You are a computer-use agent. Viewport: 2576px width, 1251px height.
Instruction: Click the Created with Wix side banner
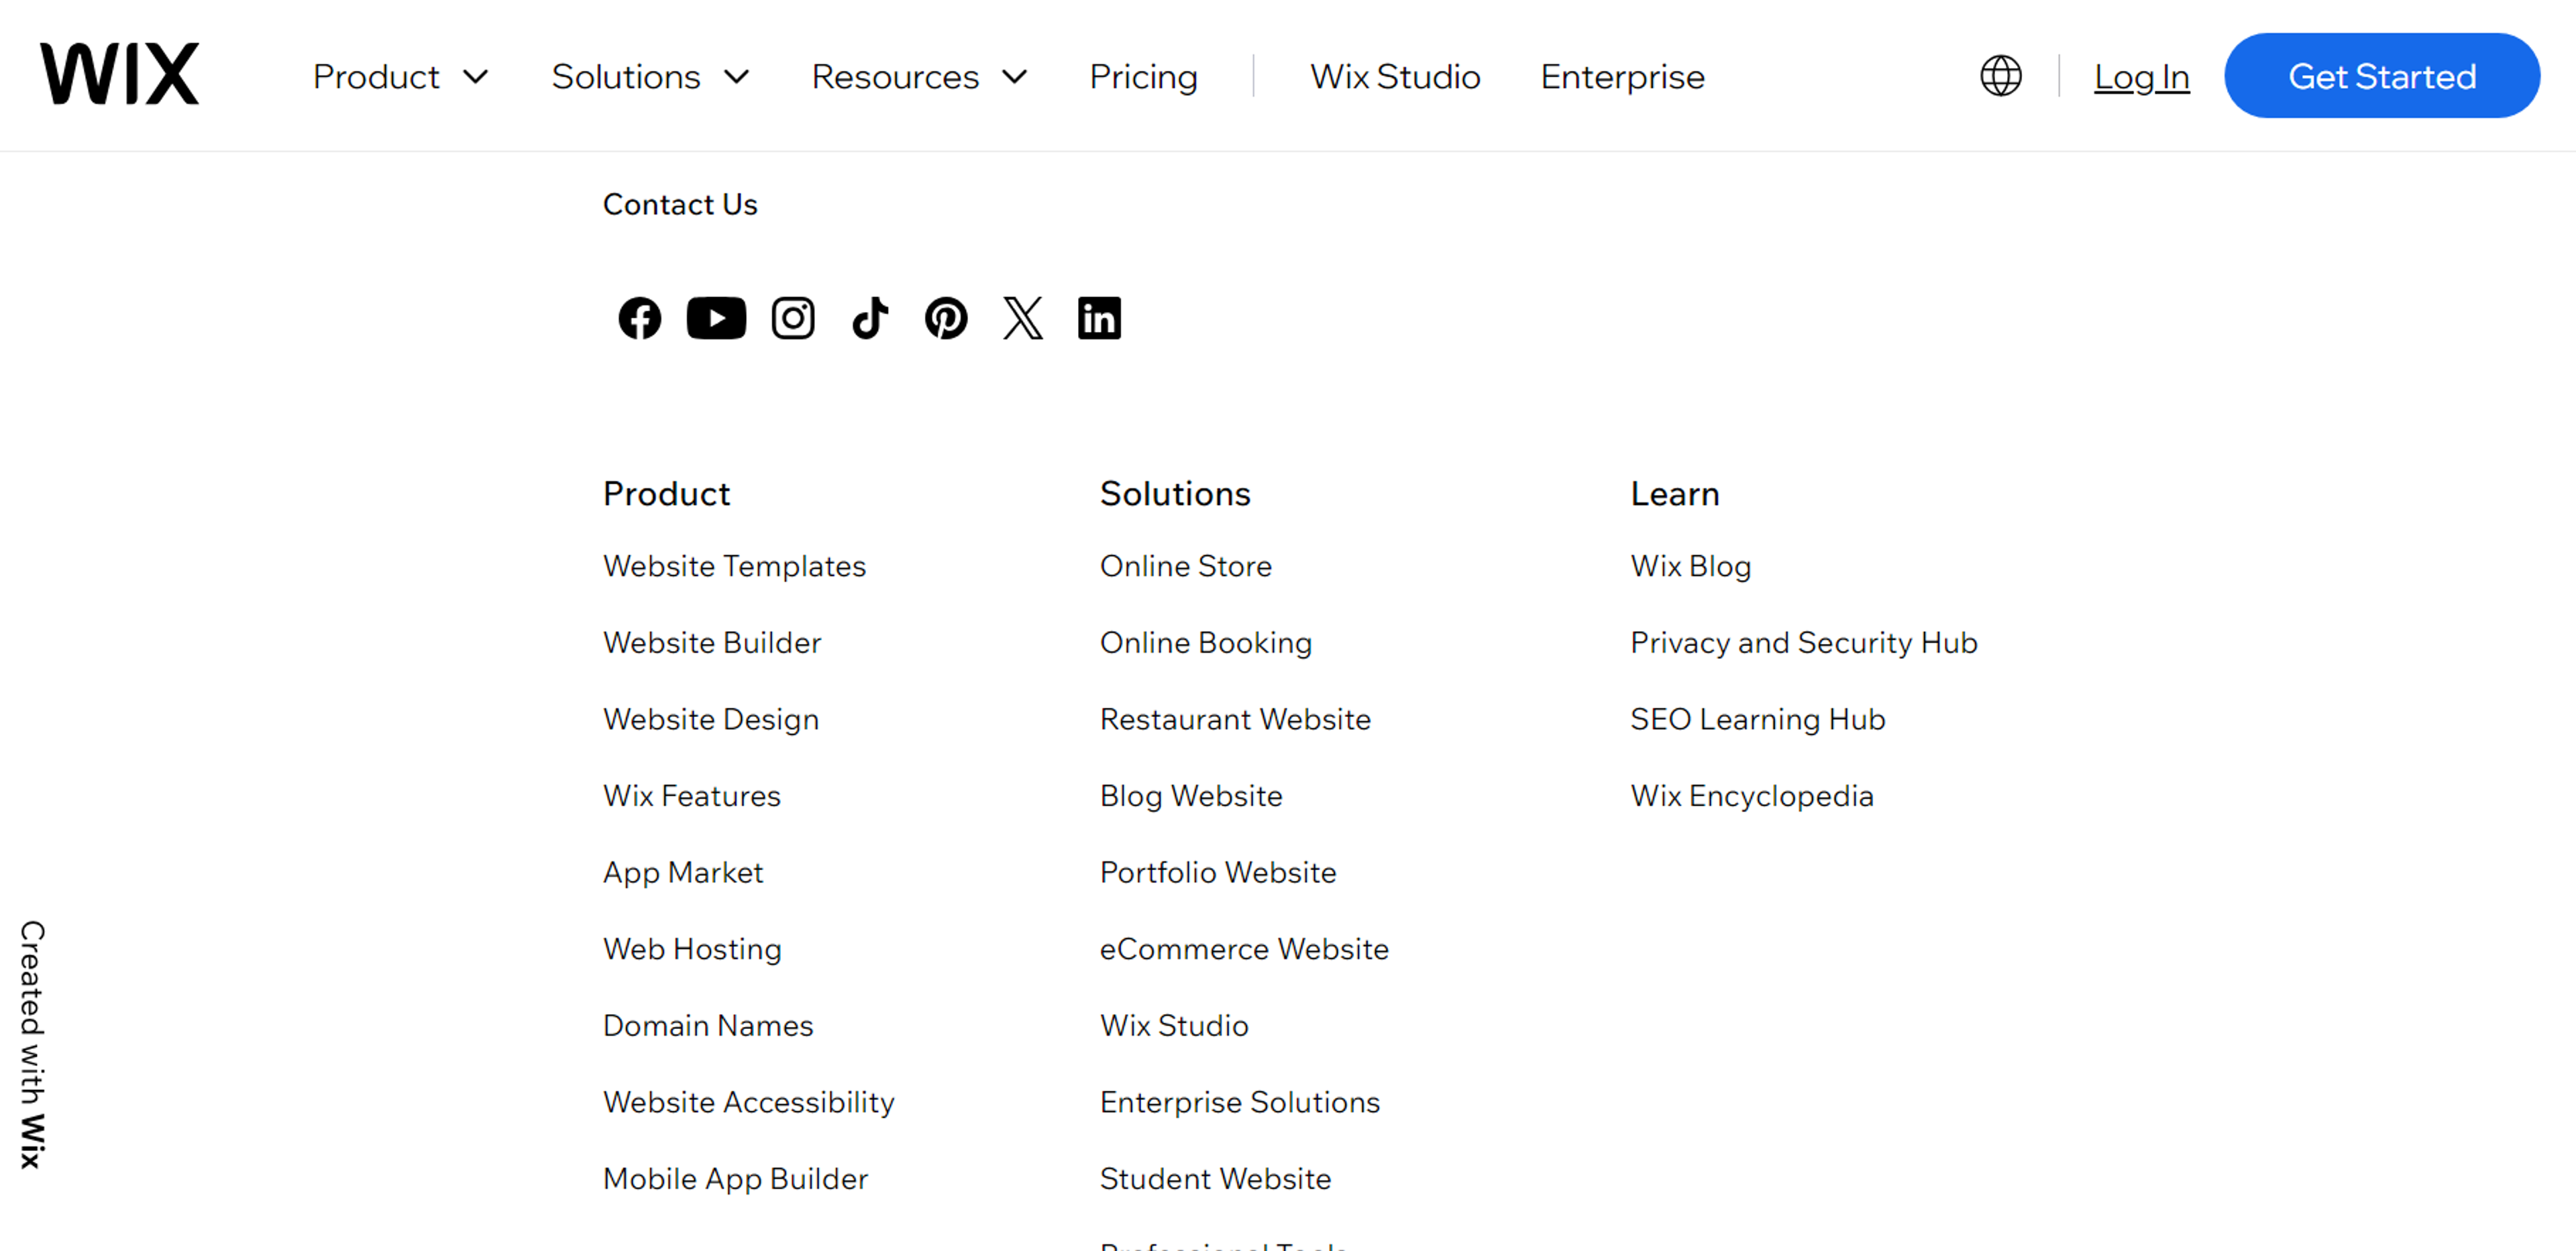pyautogui.click(x=32, y=1043)
